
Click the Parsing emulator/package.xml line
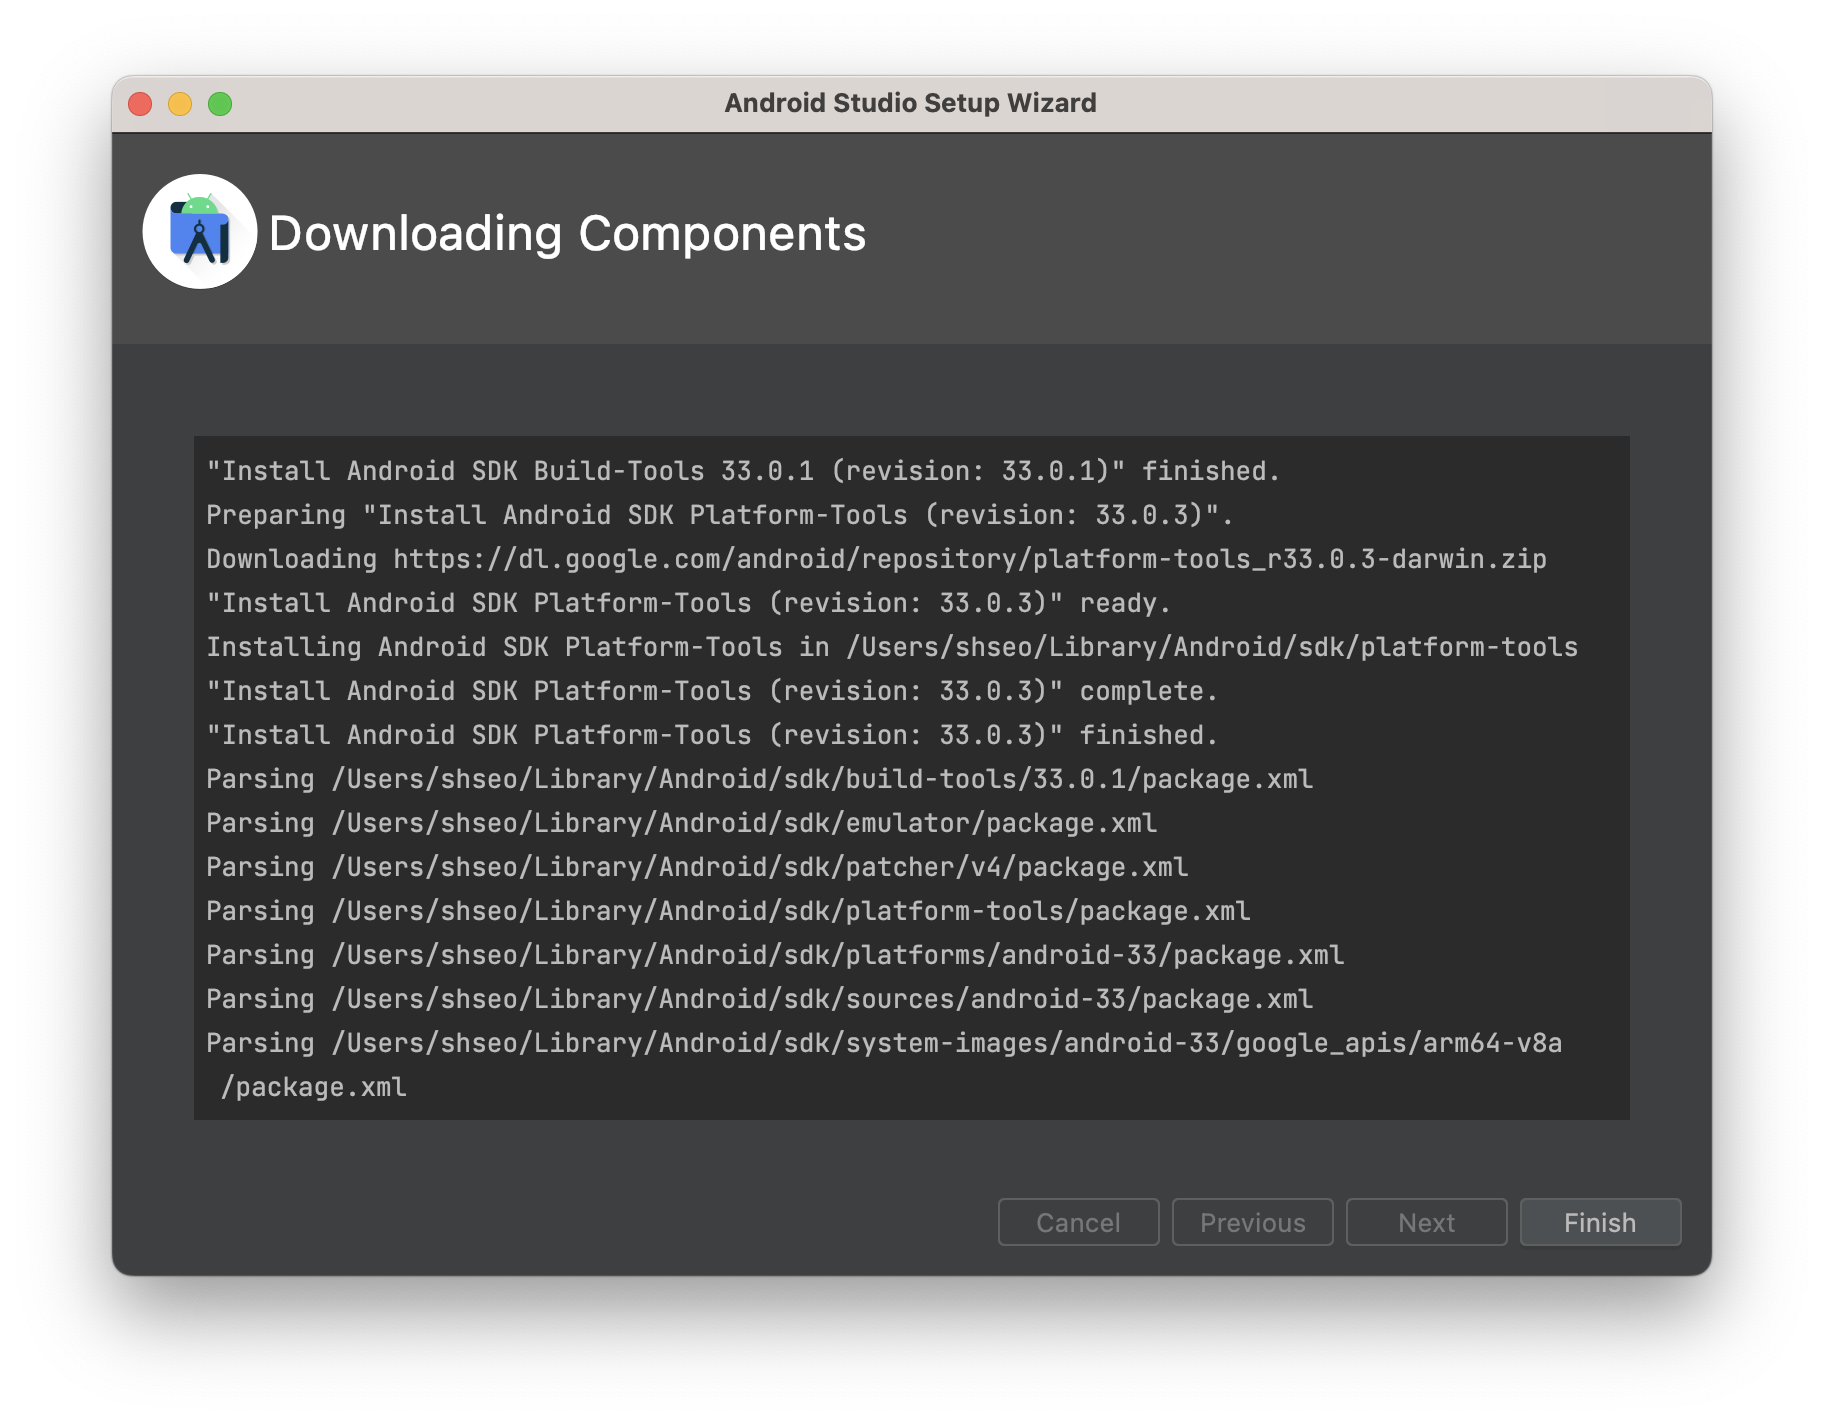tap(682, 823)
